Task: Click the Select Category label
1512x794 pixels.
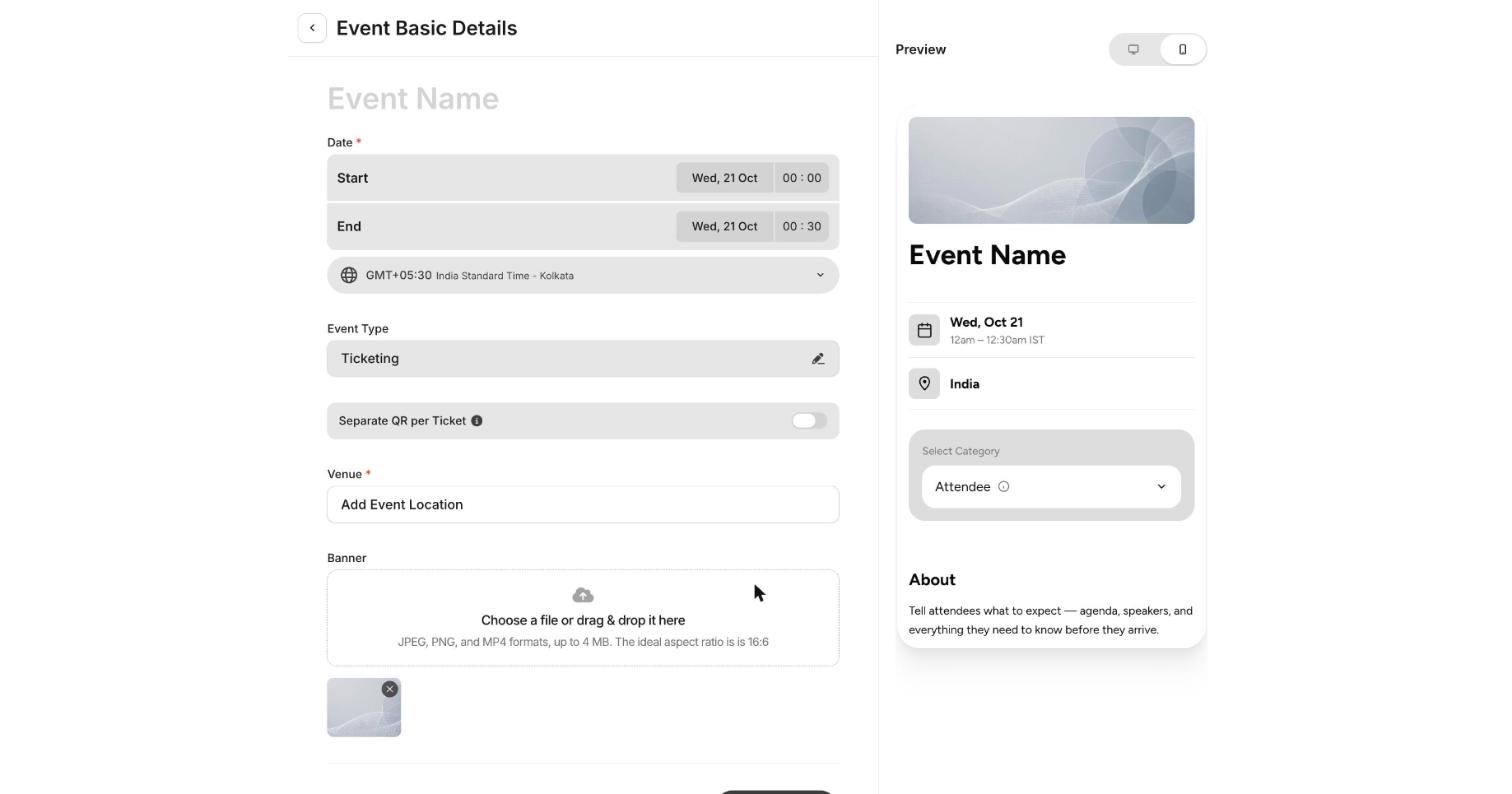Action: (961, 451)
